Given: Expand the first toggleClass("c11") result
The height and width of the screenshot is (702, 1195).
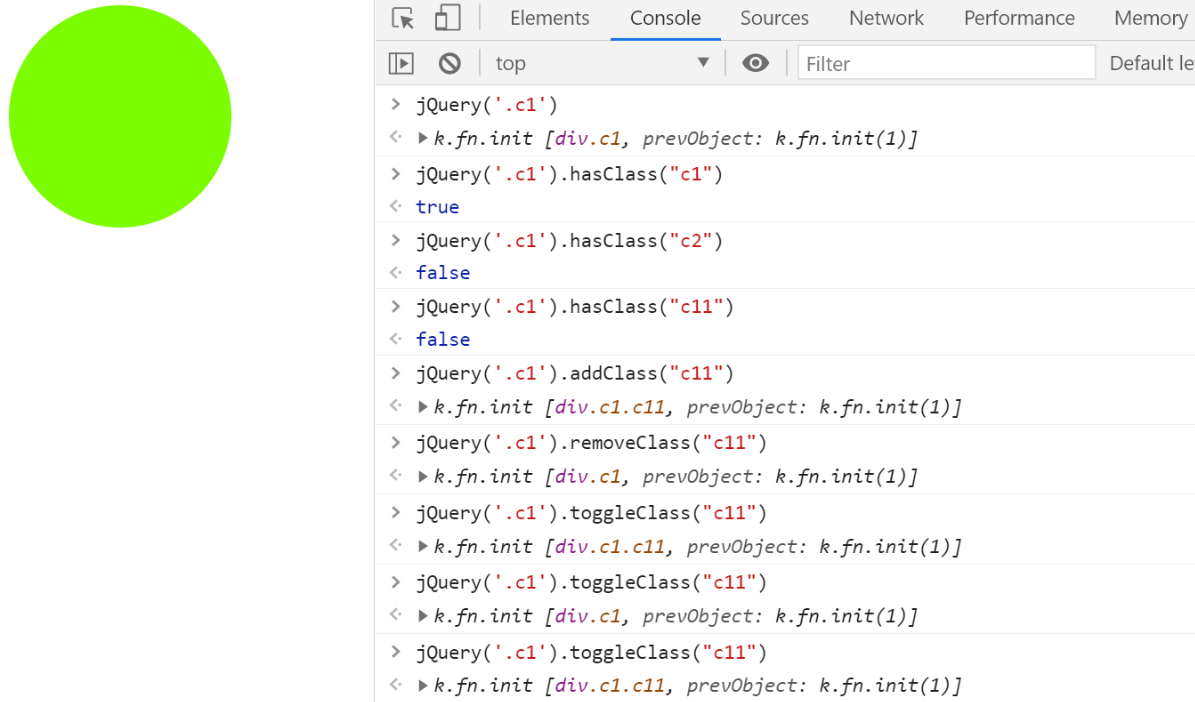Looking at the screenshot, I should tap(422, 547).
